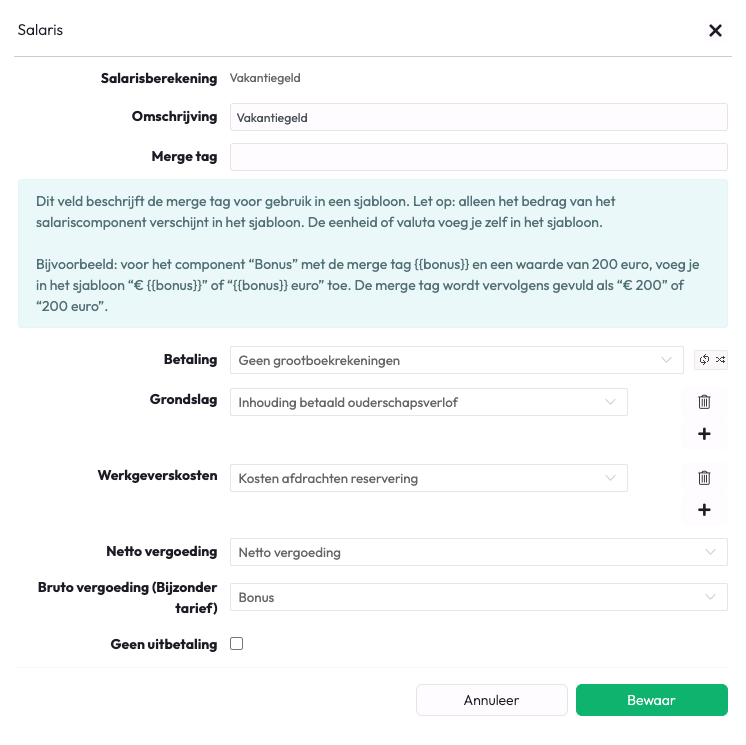The height and width of the screenshot is (745, 746).
Task: Toggle the Geen uitbetaling checkbox
Action: click(x=237, y=644)
